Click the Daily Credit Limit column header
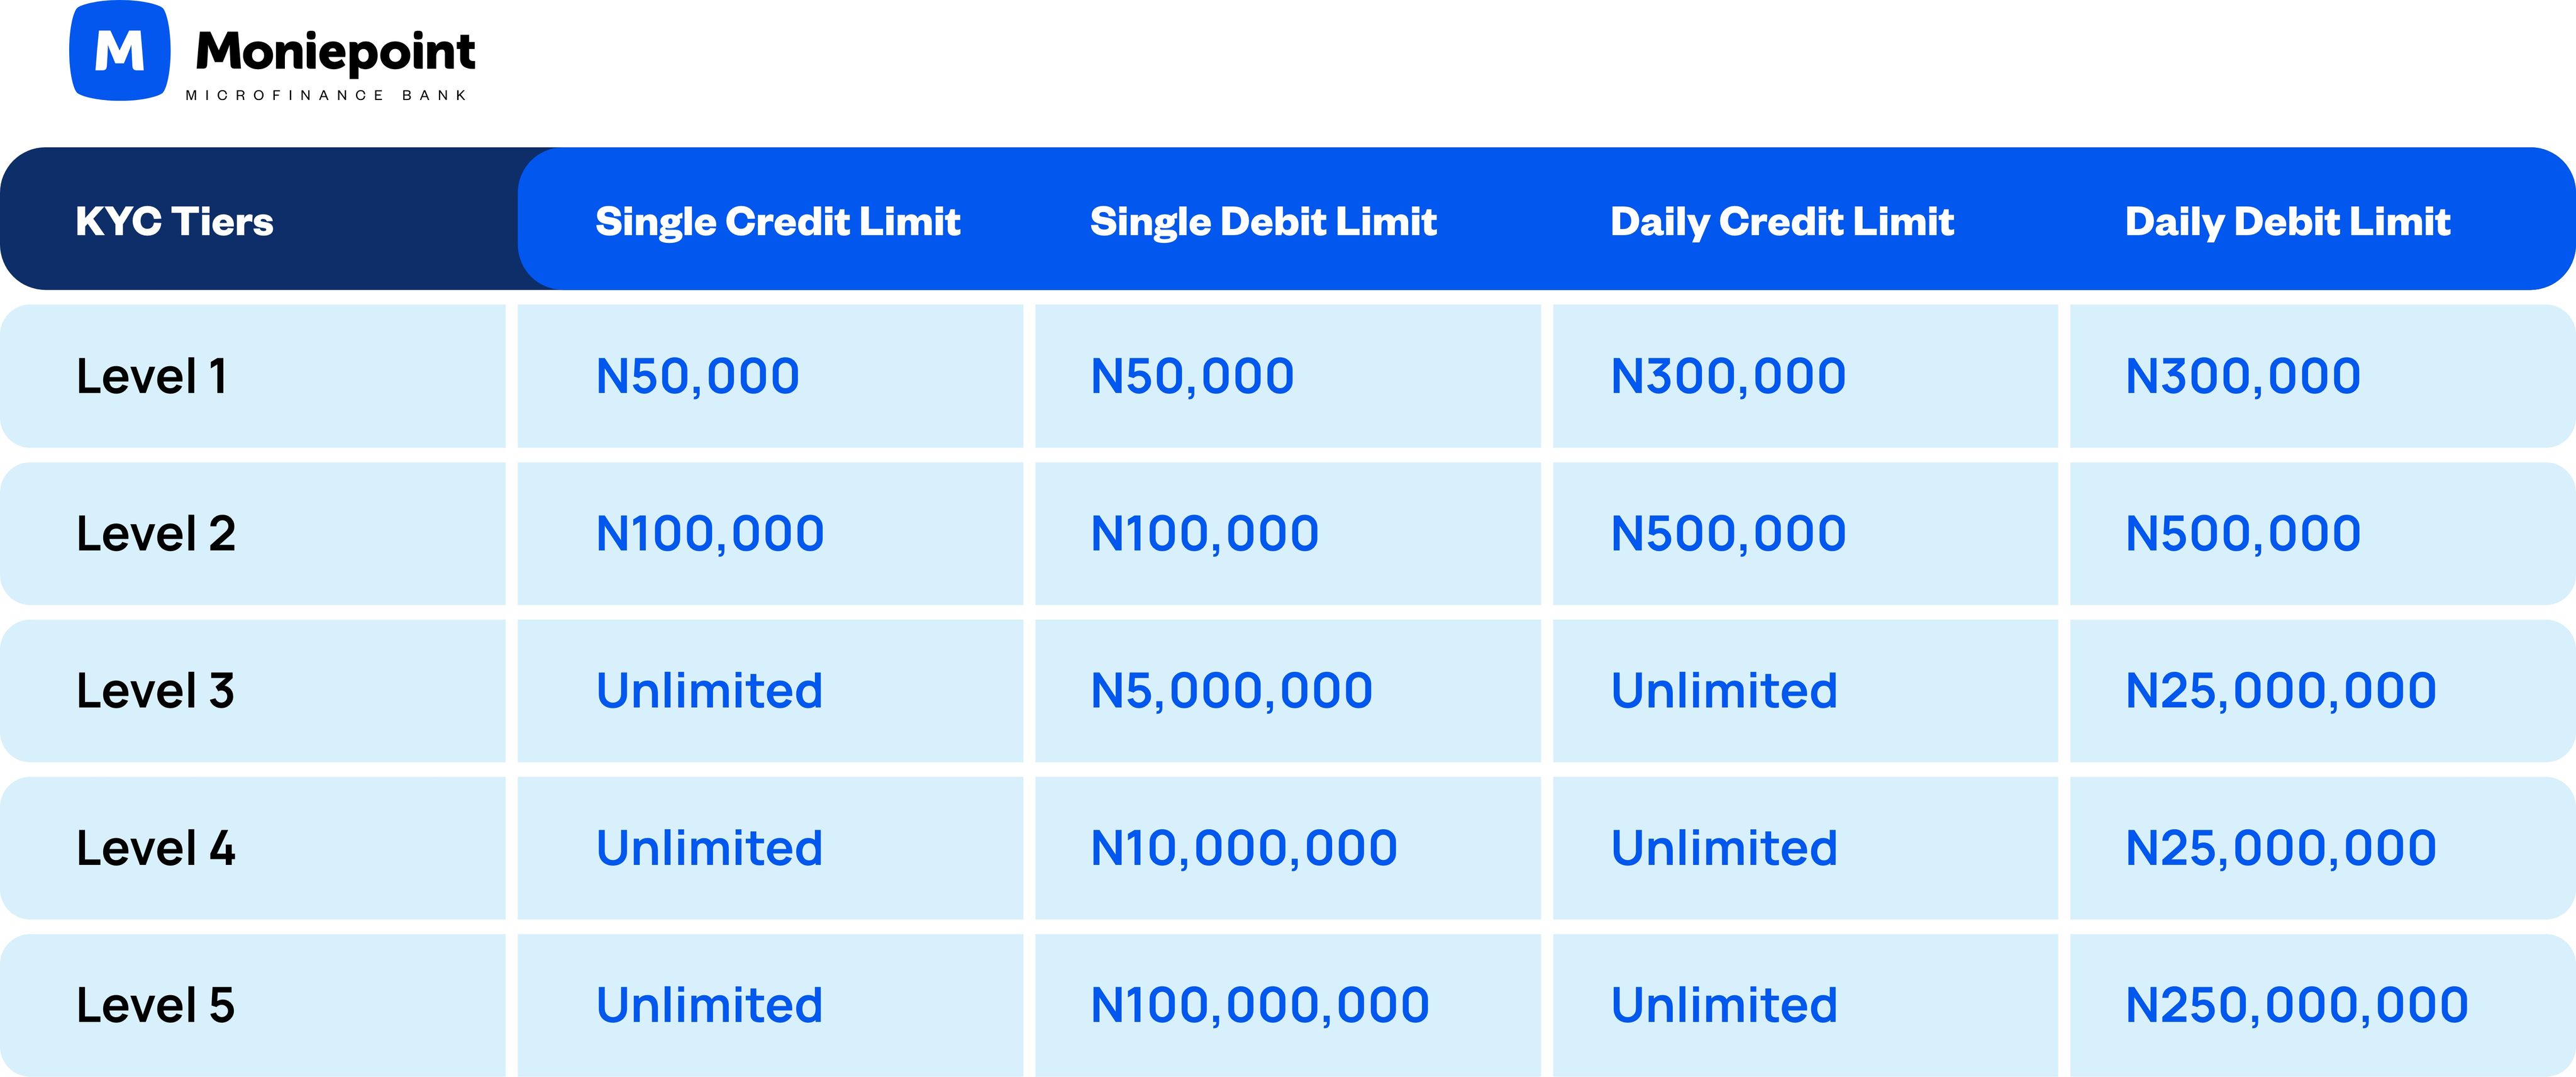 click(x=1782, y=222)
